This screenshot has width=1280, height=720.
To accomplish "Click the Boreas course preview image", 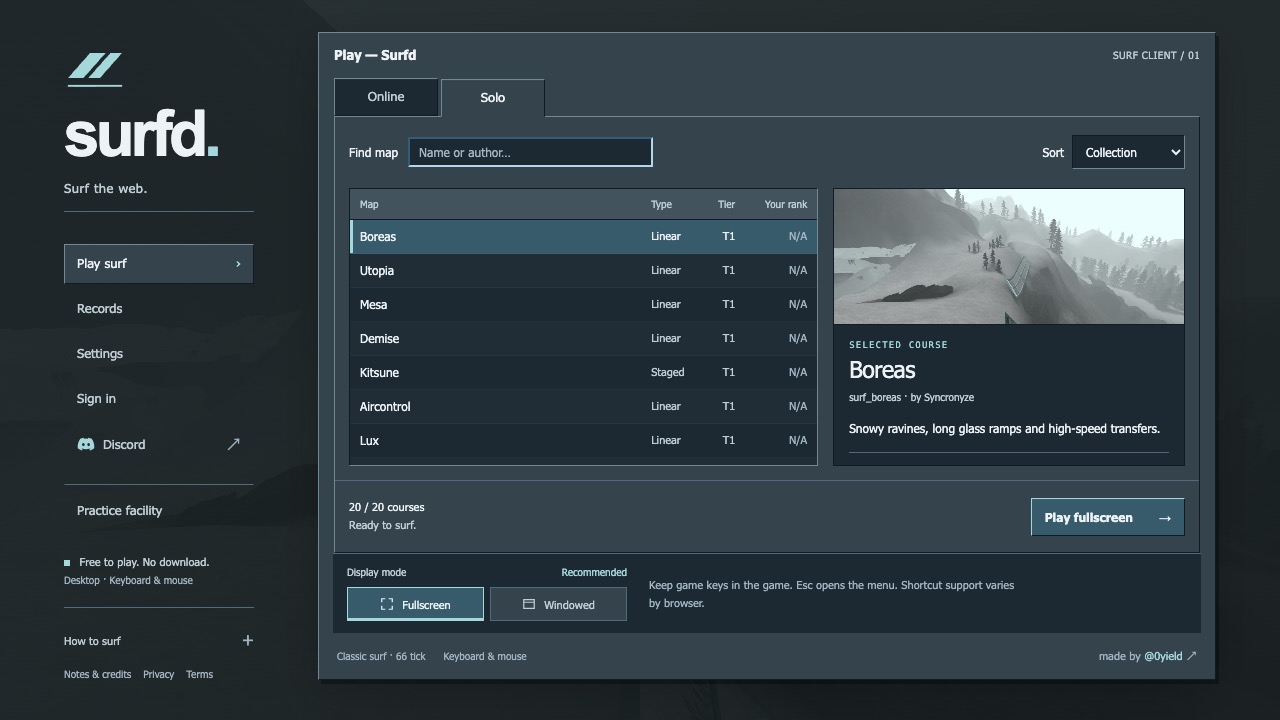I will coord(1009,256).
